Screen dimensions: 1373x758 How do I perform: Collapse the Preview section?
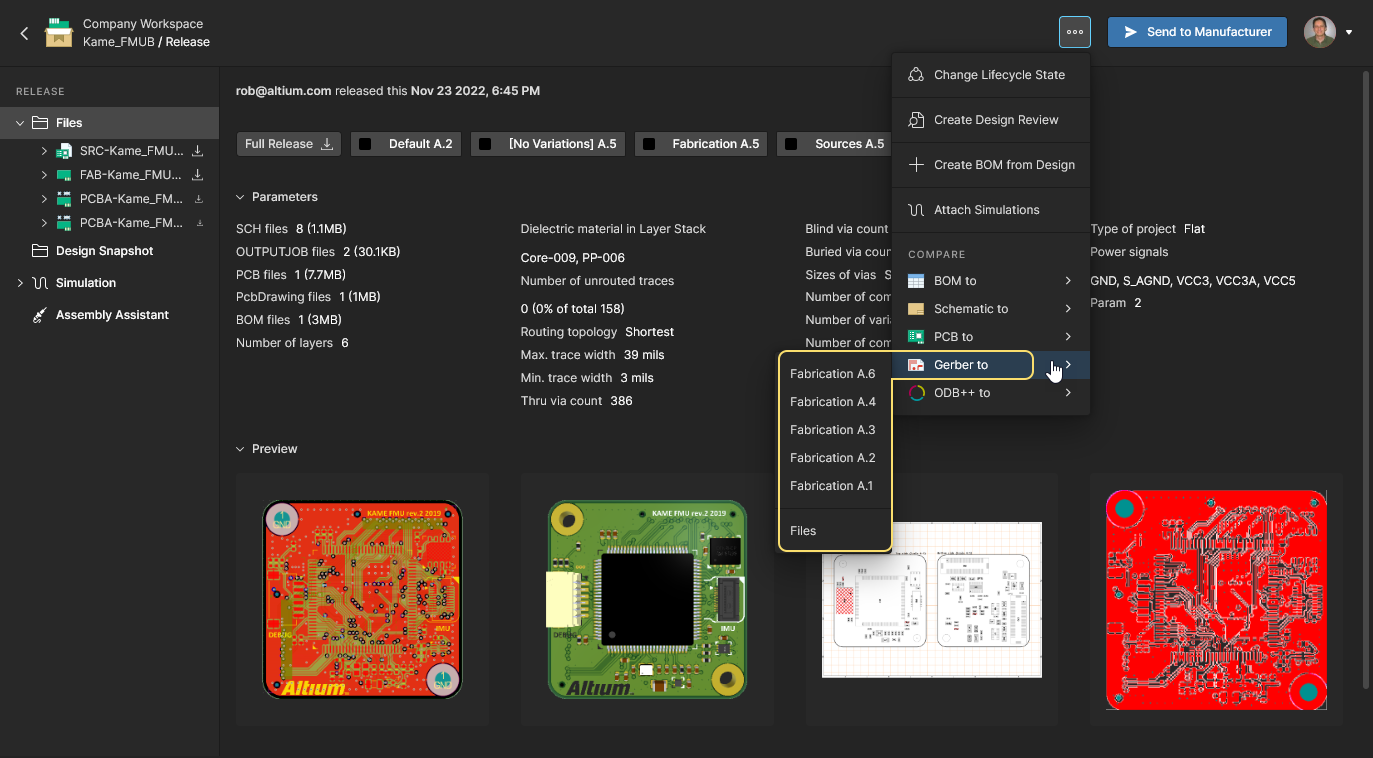240,449
